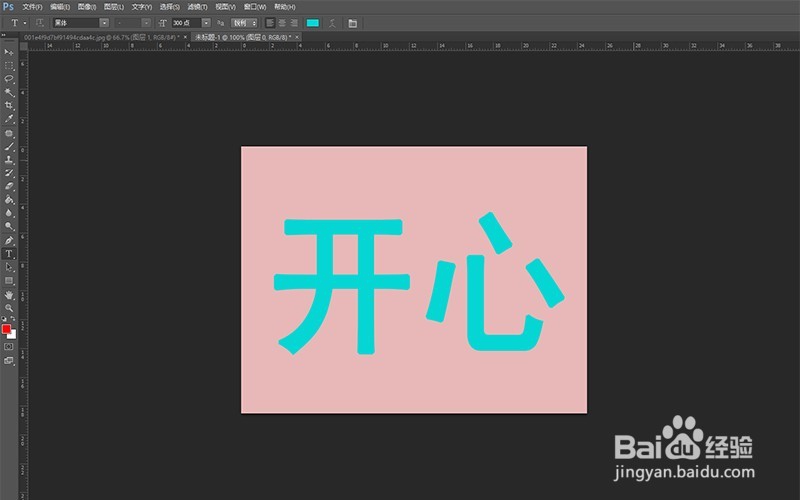
Task: Select the Zoom tool
Action: [x=9, y=308]
